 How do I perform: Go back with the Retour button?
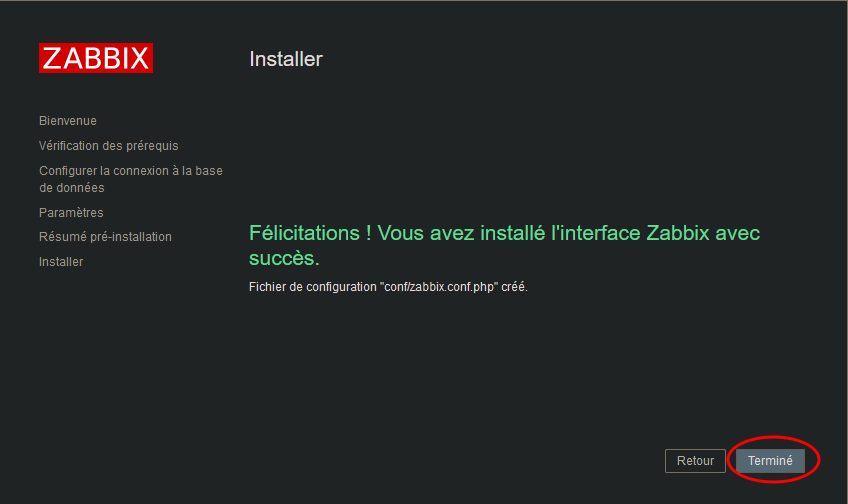[695, 461]
